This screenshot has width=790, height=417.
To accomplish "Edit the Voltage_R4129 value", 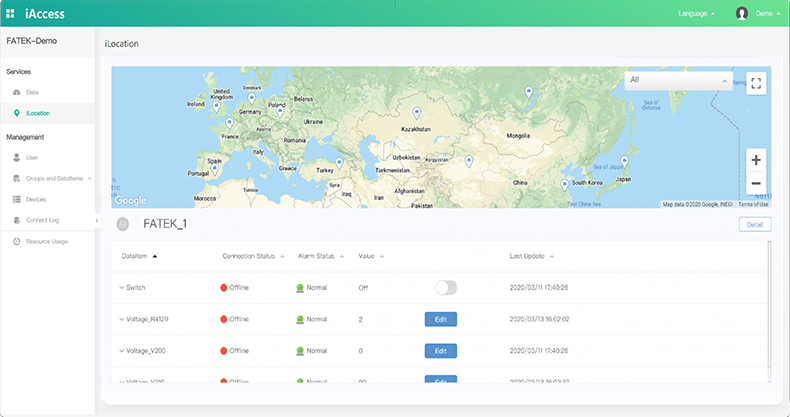I will tap(441, 319).
